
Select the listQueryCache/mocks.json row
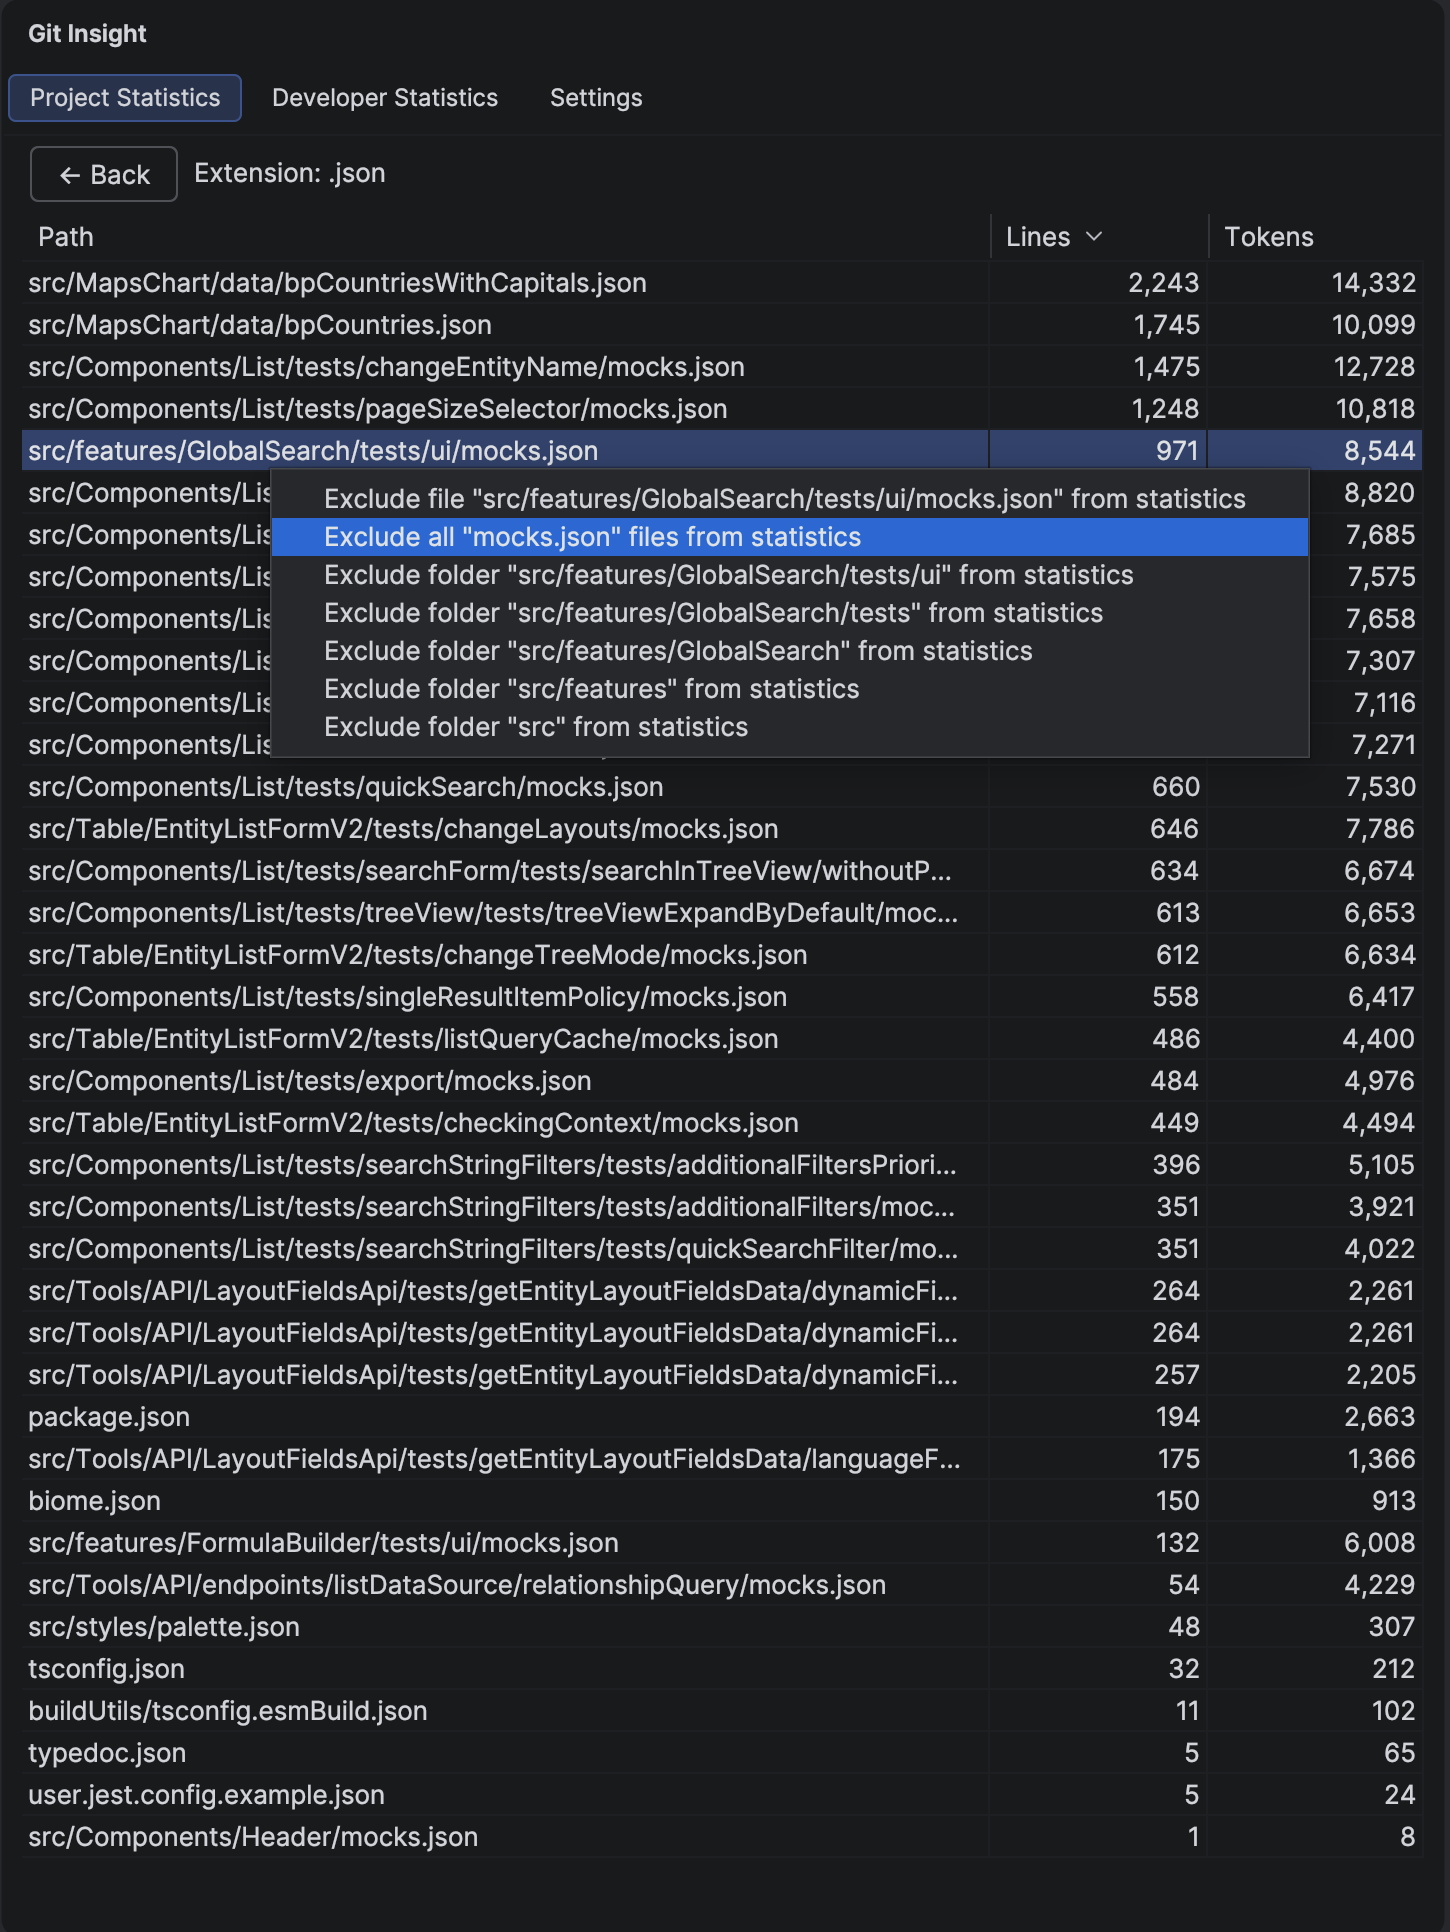click(x=722, y=1039)
